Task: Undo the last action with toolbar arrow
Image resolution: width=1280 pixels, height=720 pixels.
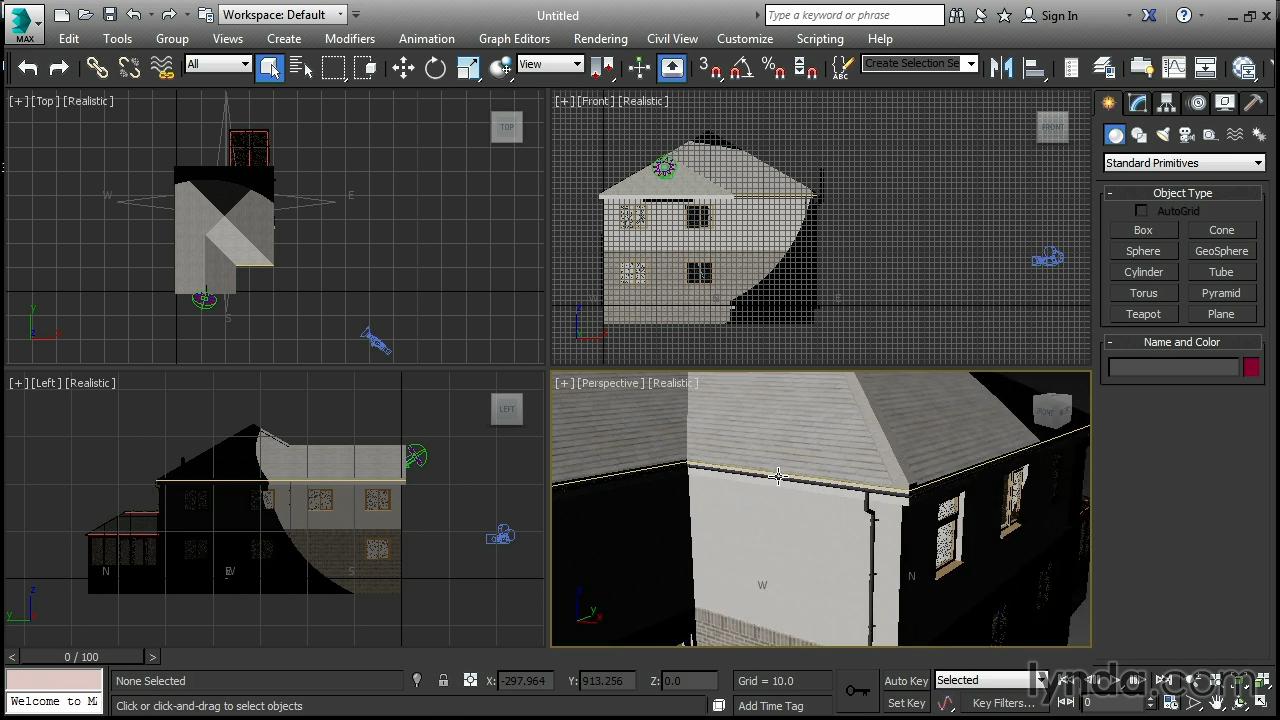Action: point(27,67)
